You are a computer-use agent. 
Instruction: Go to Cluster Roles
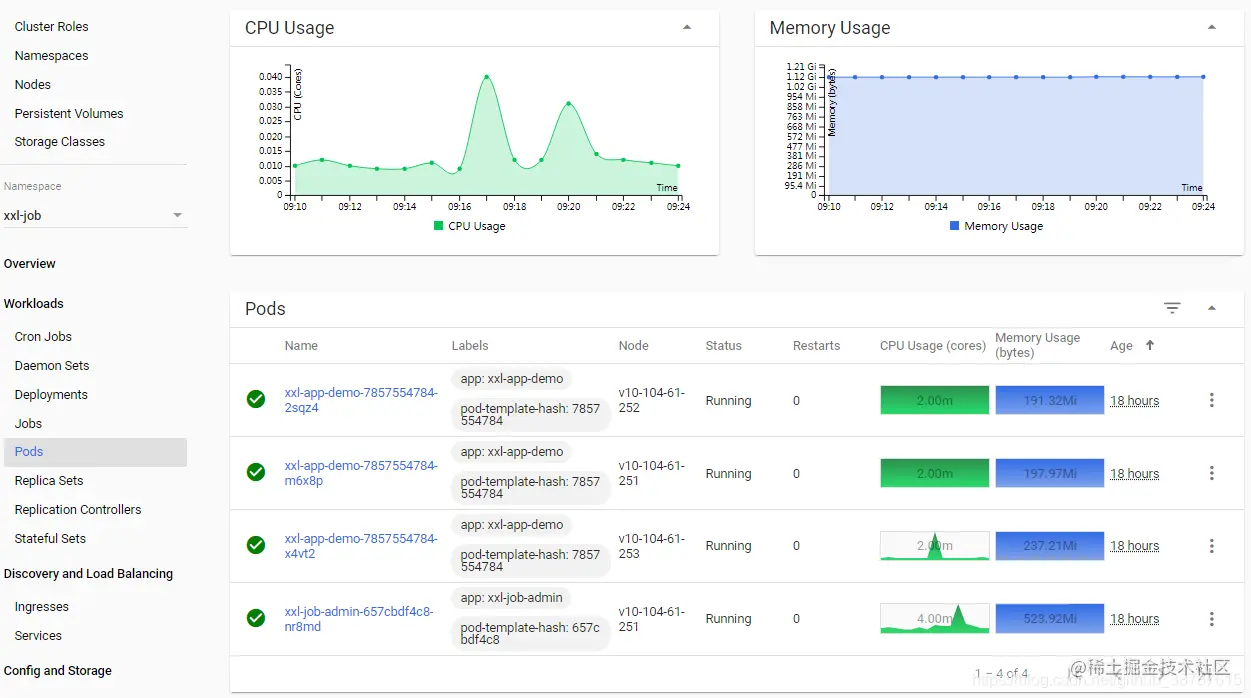51,27
